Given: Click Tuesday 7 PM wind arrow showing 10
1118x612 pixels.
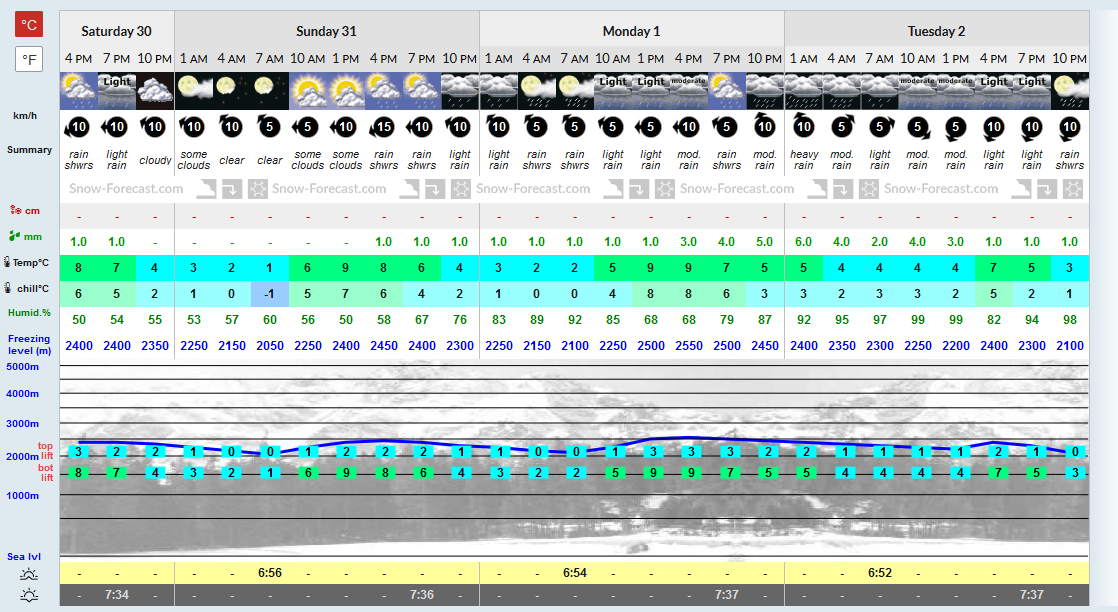Looking at the screenshot, I should click(x=1032, y=127).
